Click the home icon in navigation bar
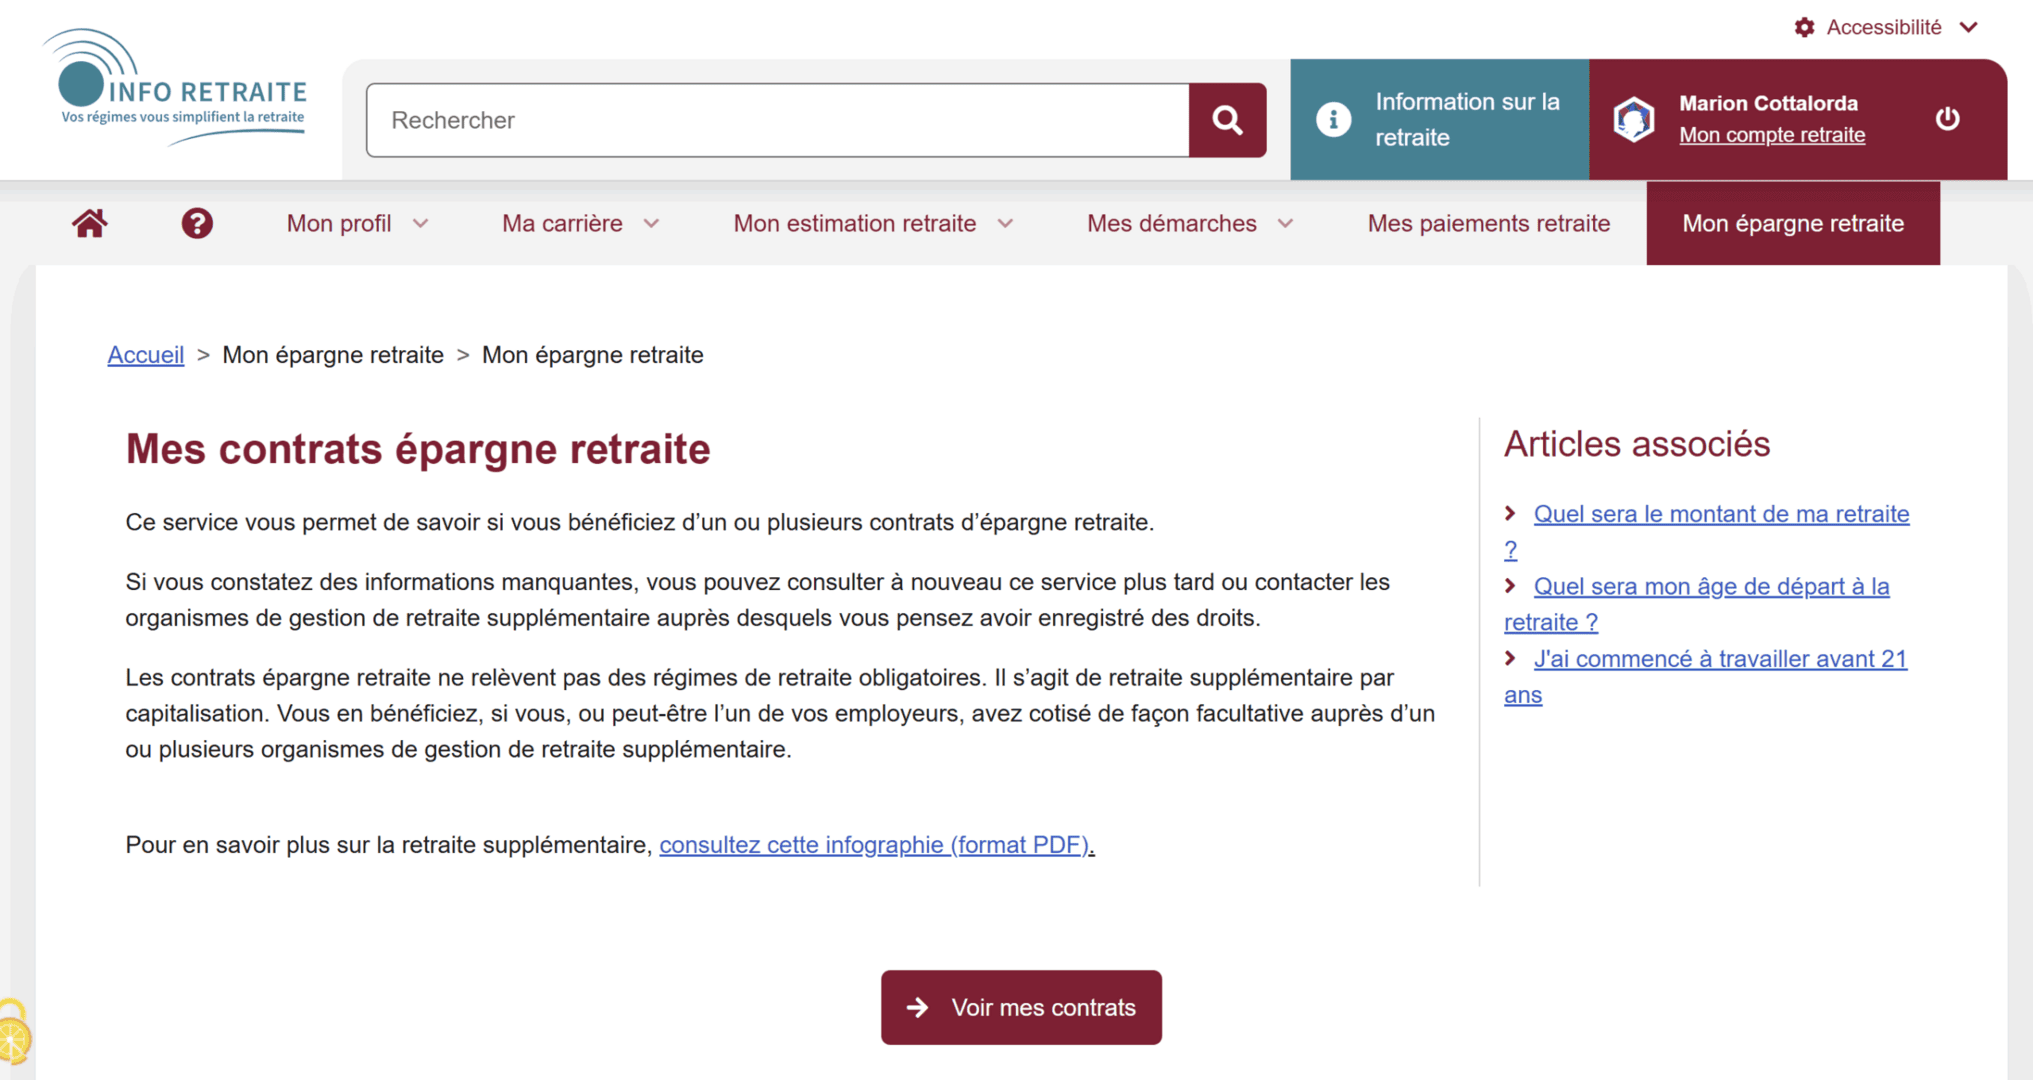2033x1080 pixels. (89, 223)
